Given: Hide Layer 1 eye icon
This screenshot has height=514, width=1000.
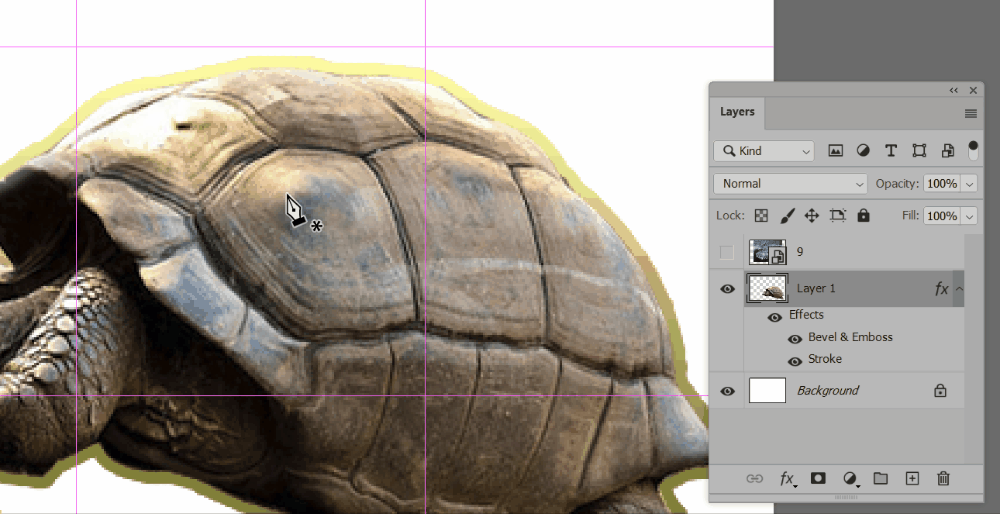Looking at the screenshot, I should (727, 289).
